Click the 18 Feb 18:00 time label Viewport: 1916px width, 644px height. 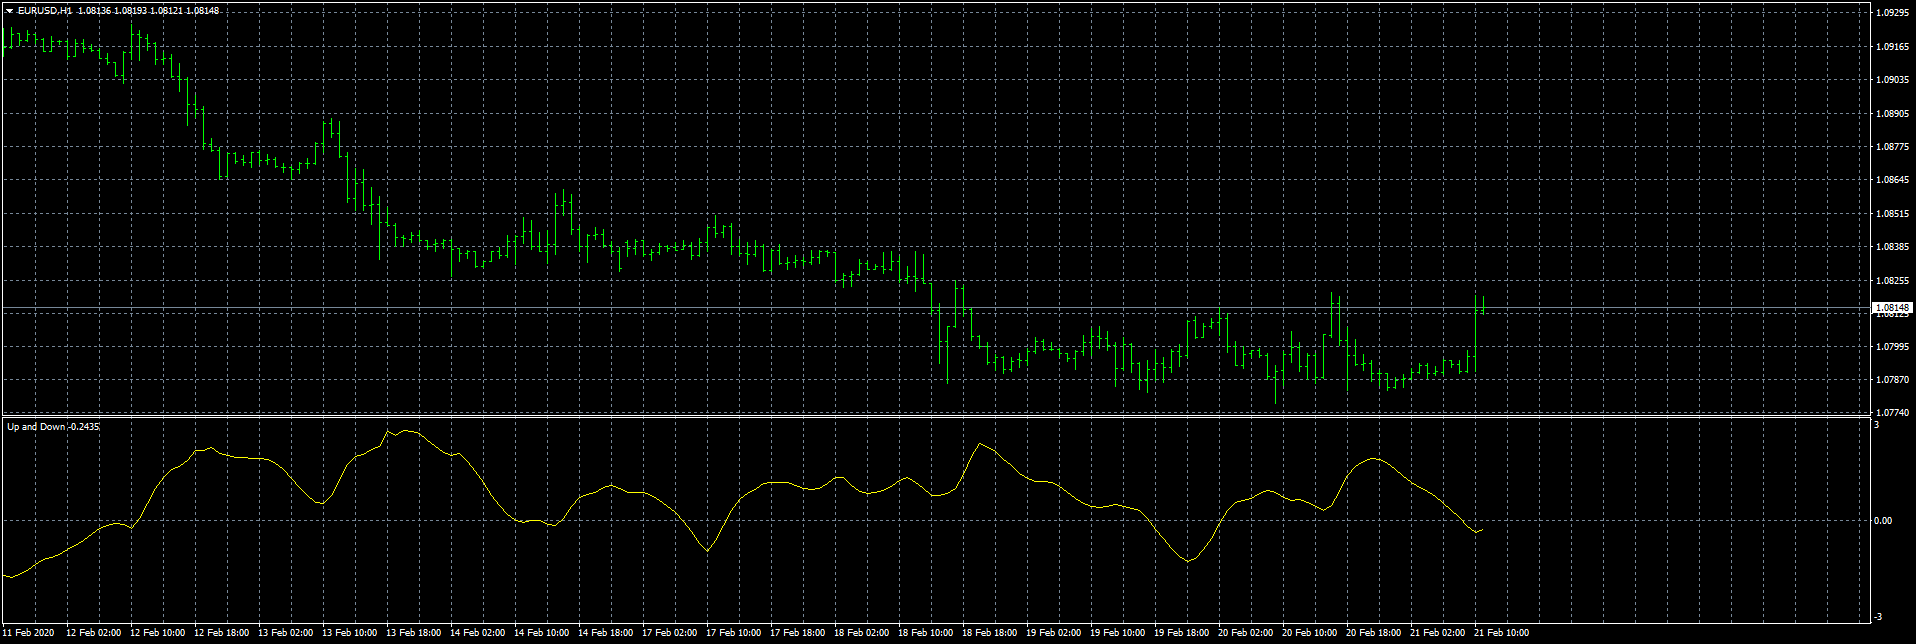(990, 633)
